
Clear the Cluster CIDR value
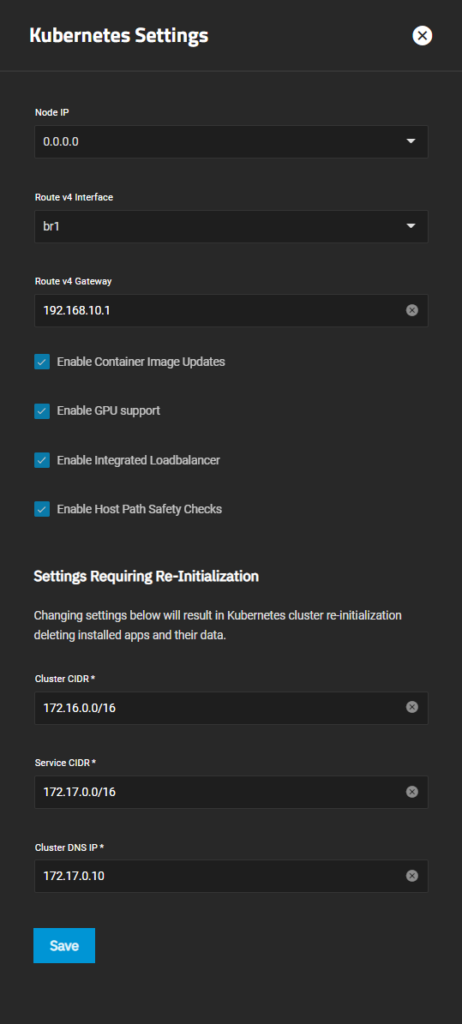click(x=412, y=707)
